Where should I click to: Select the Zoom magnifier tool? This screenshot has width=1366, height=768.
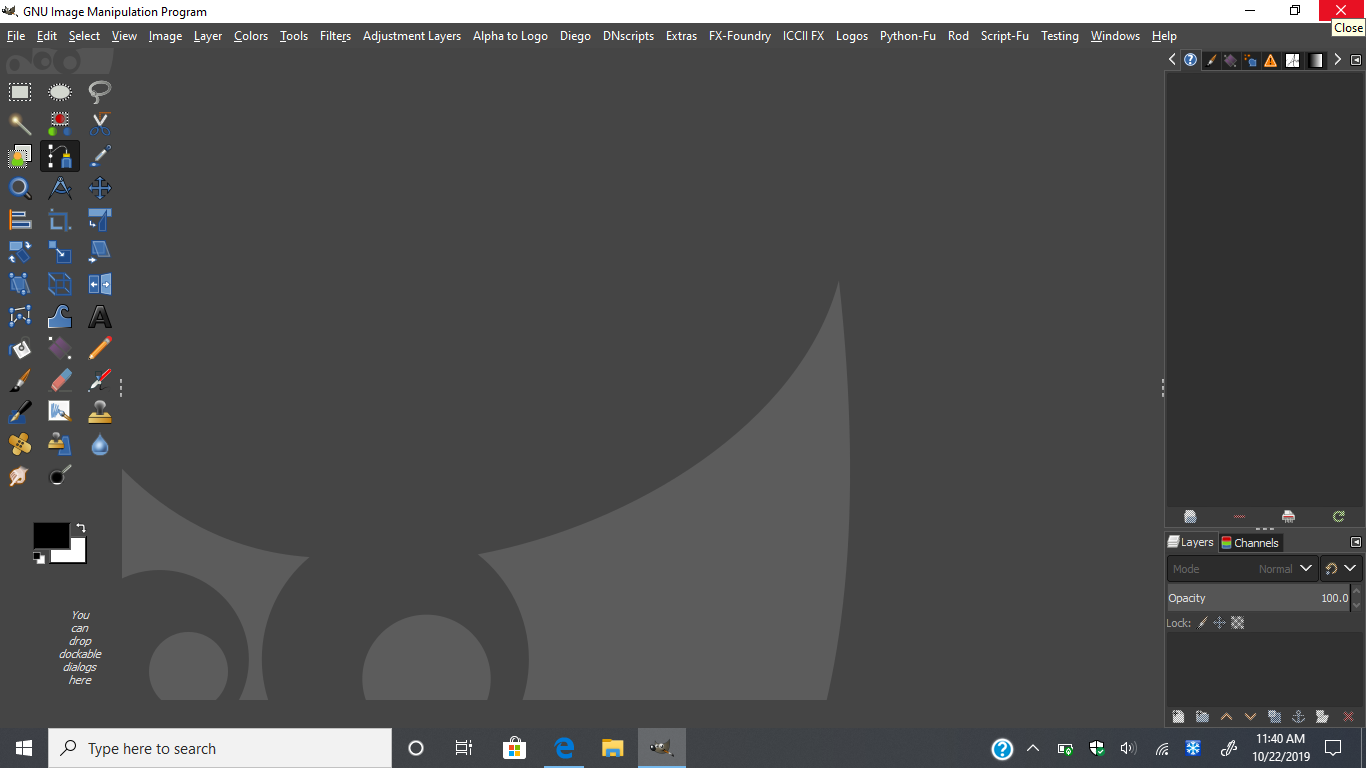(x=20, y=188)
